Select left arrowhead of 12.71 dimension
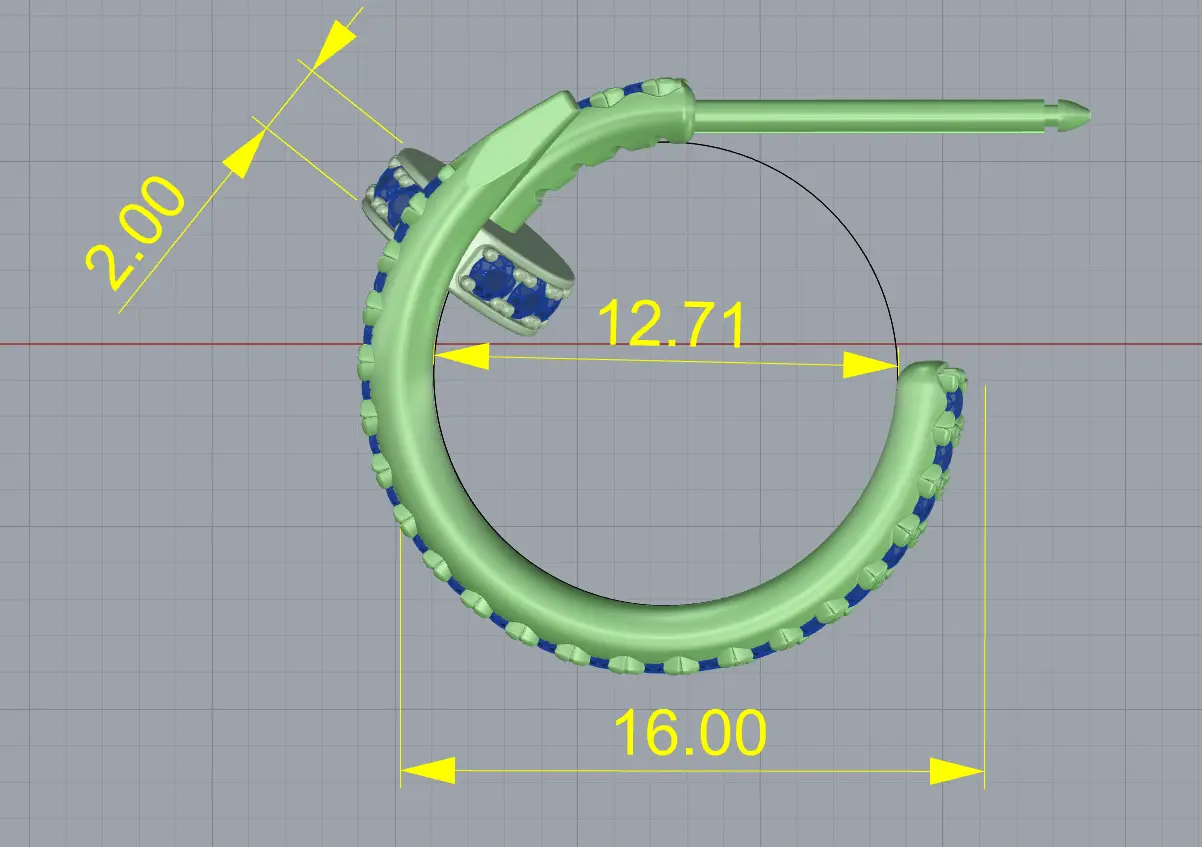The height and width of the screenshot is (847, 1202). [462, 355]
